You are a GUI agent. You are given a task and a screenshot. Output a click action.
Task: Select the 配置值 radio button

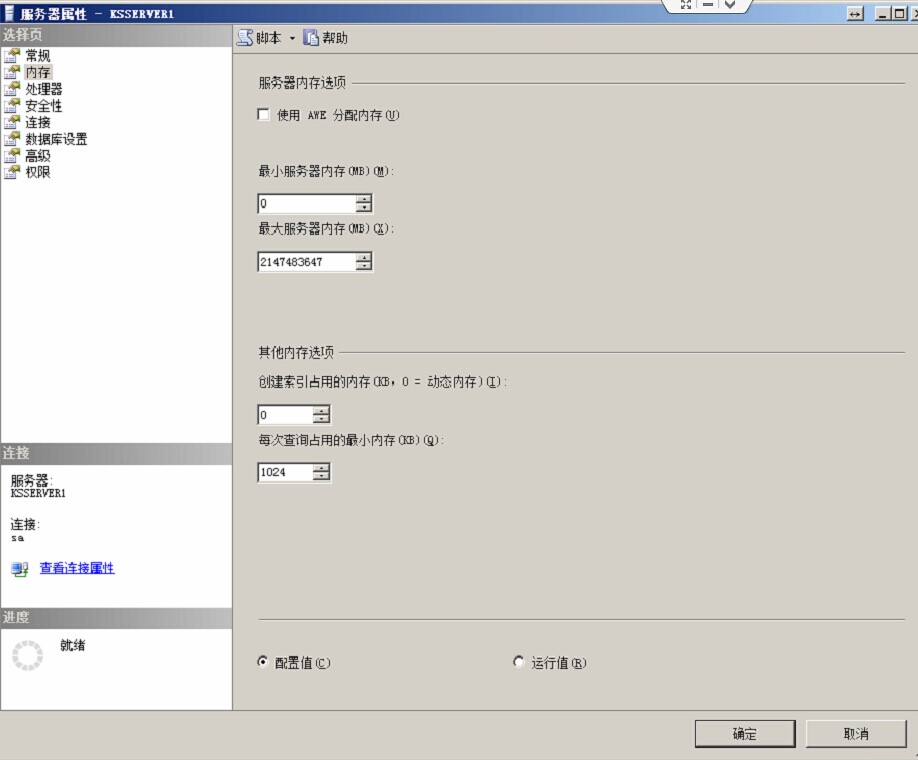(x=263, y=662)
